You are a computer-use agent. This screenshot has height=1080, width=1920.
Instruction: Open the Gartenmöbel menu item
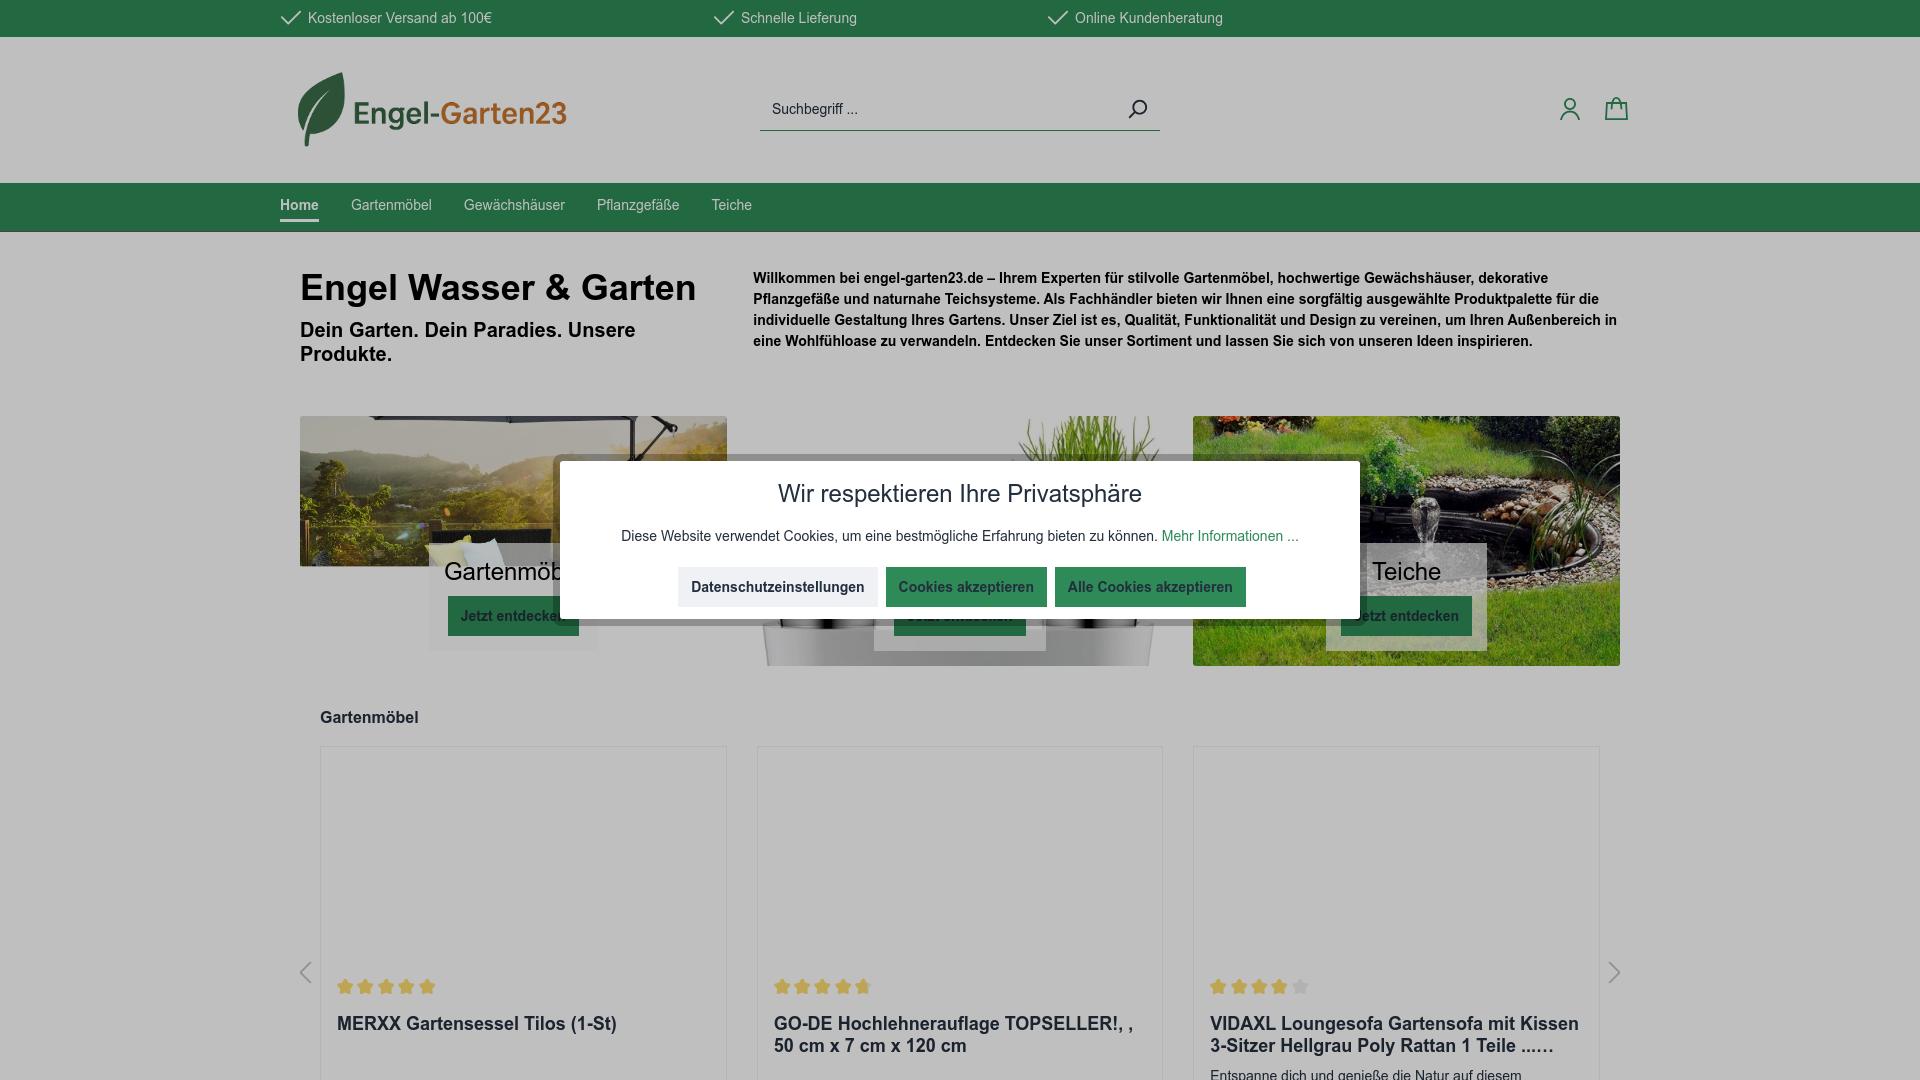pos(391,205)
